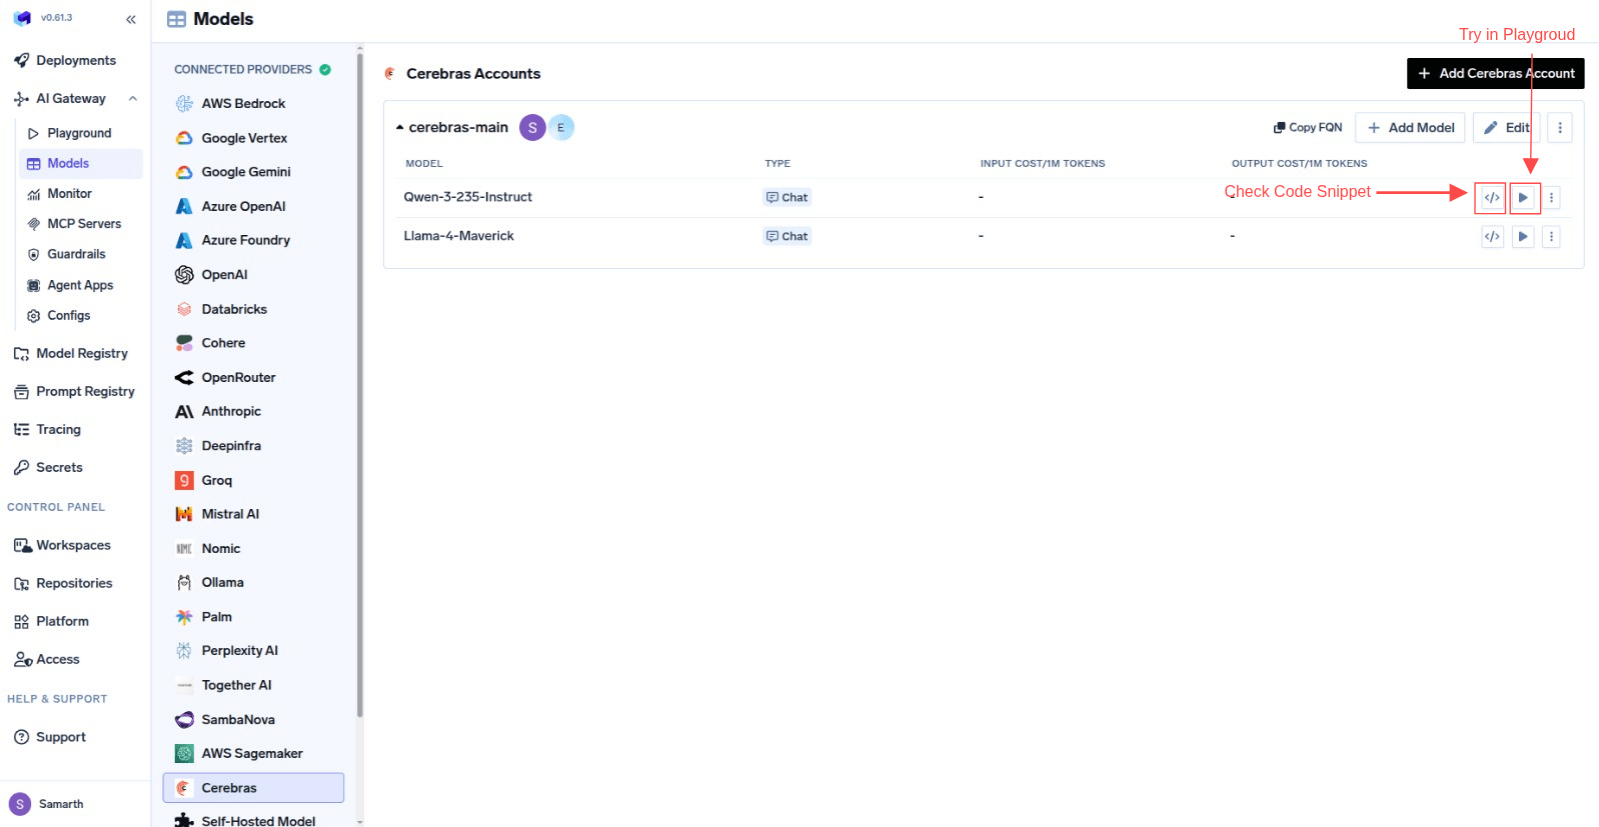
Task: Open more options for Llama-4-Maverick row
Action: (x=1551, y=237)
